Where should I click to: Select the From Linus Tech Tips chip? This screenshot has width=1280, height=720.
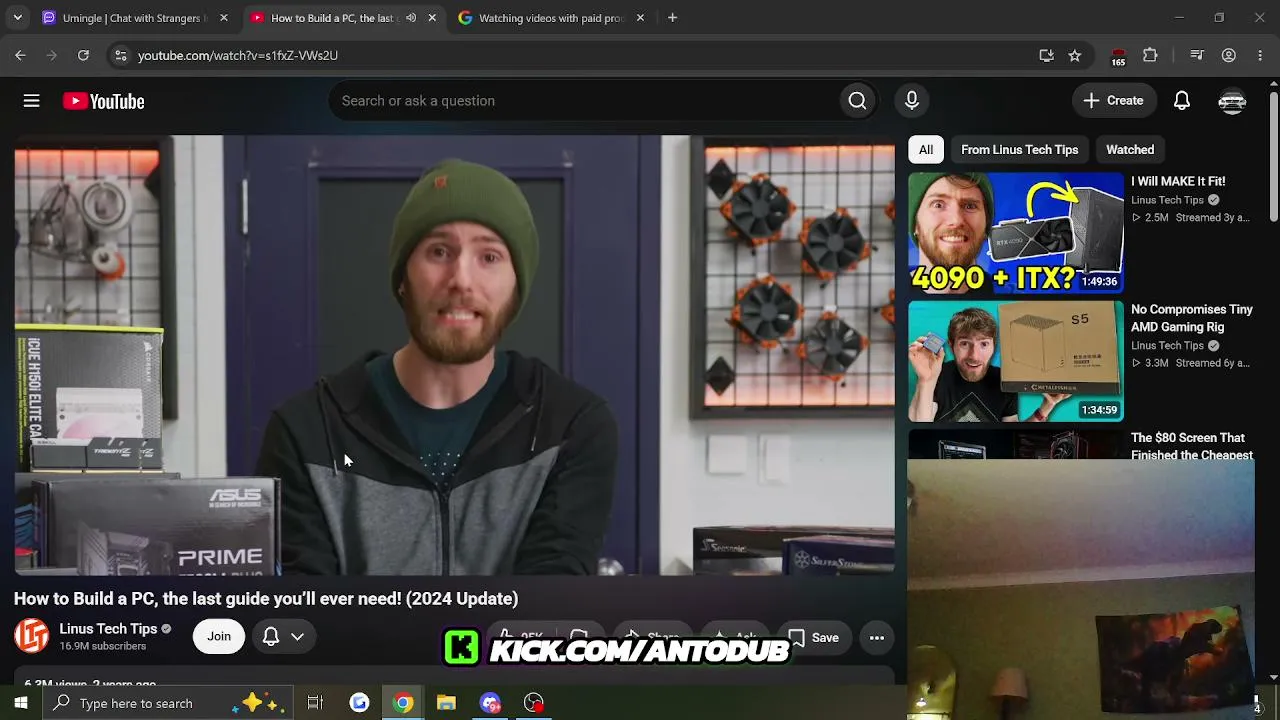[x=1020, y=150]
